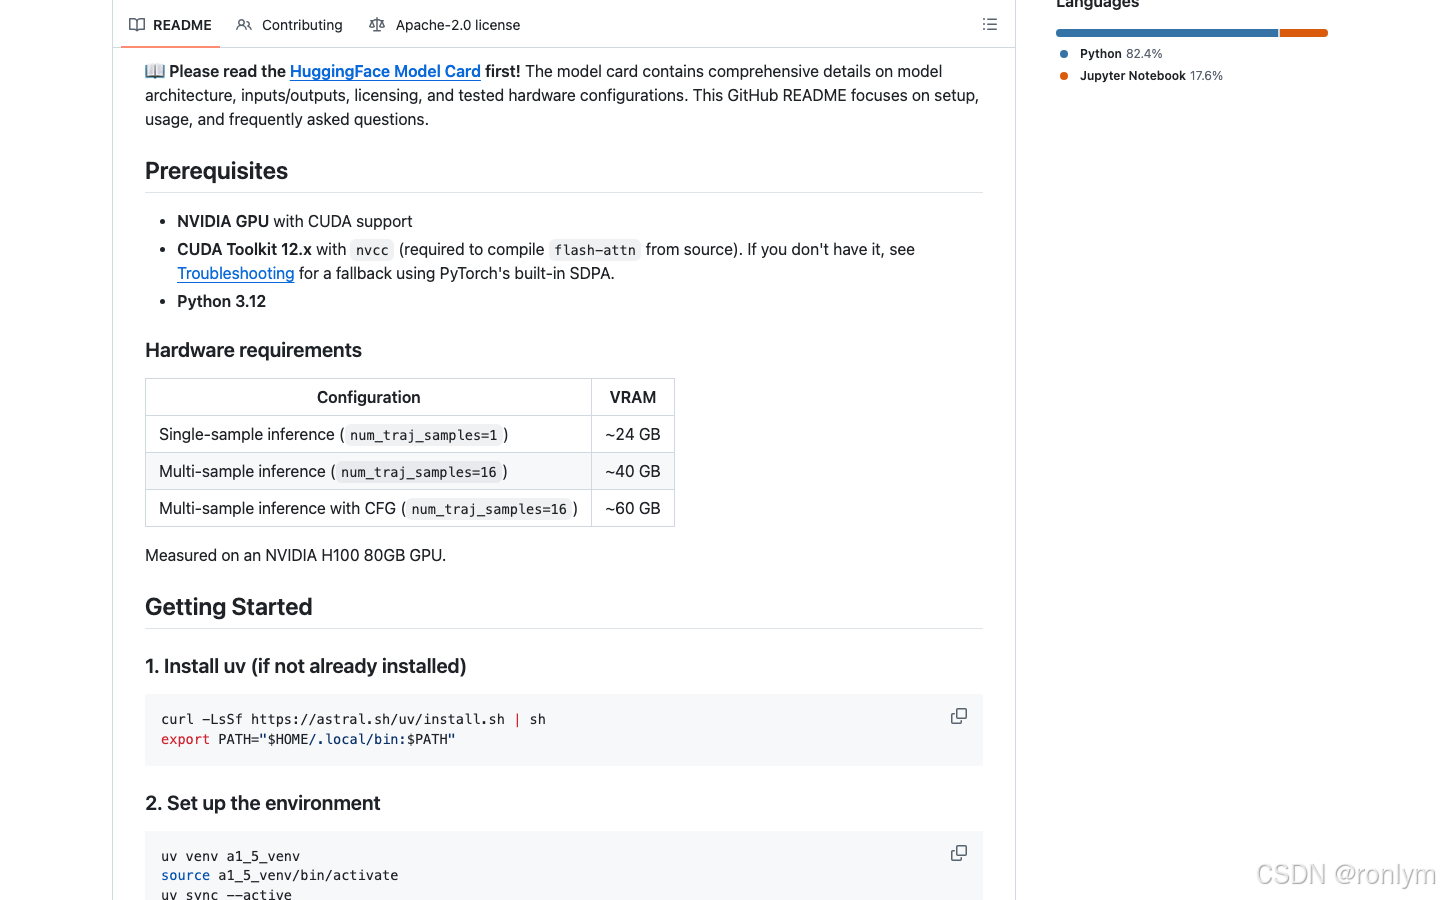Click the license scale icon
The height and width of the screenshot is (900, 1440).
(x=377, y=25)
